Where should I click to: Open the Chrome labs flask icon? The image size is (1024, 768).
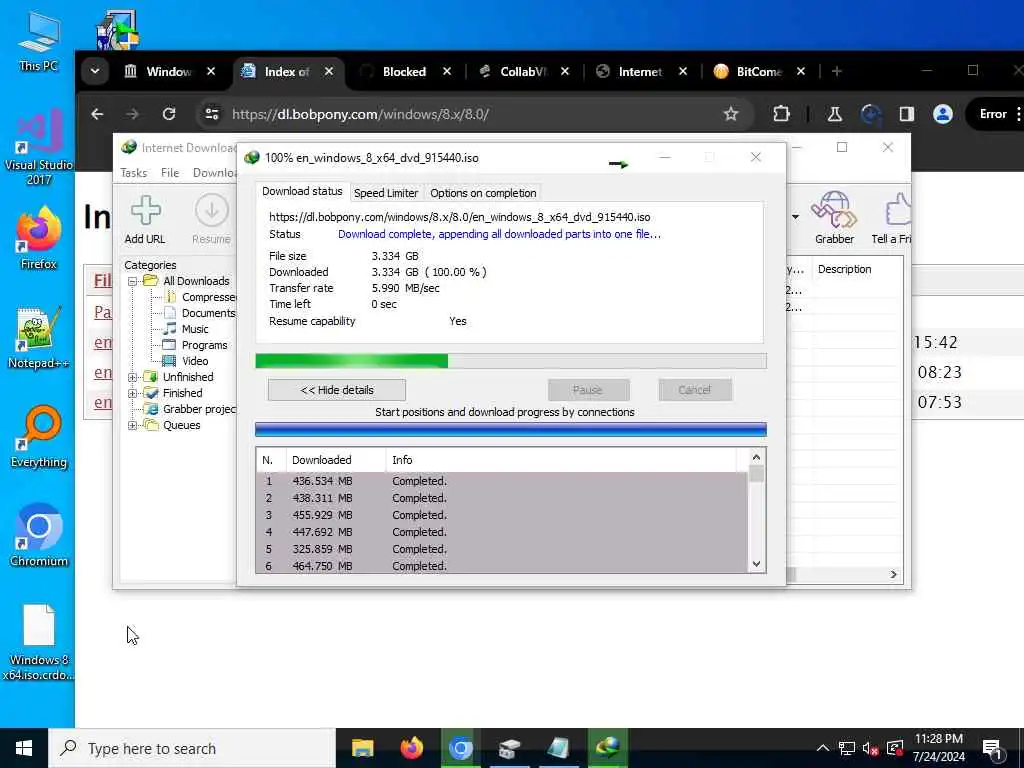pyautogui.click(x=834, y=114)
